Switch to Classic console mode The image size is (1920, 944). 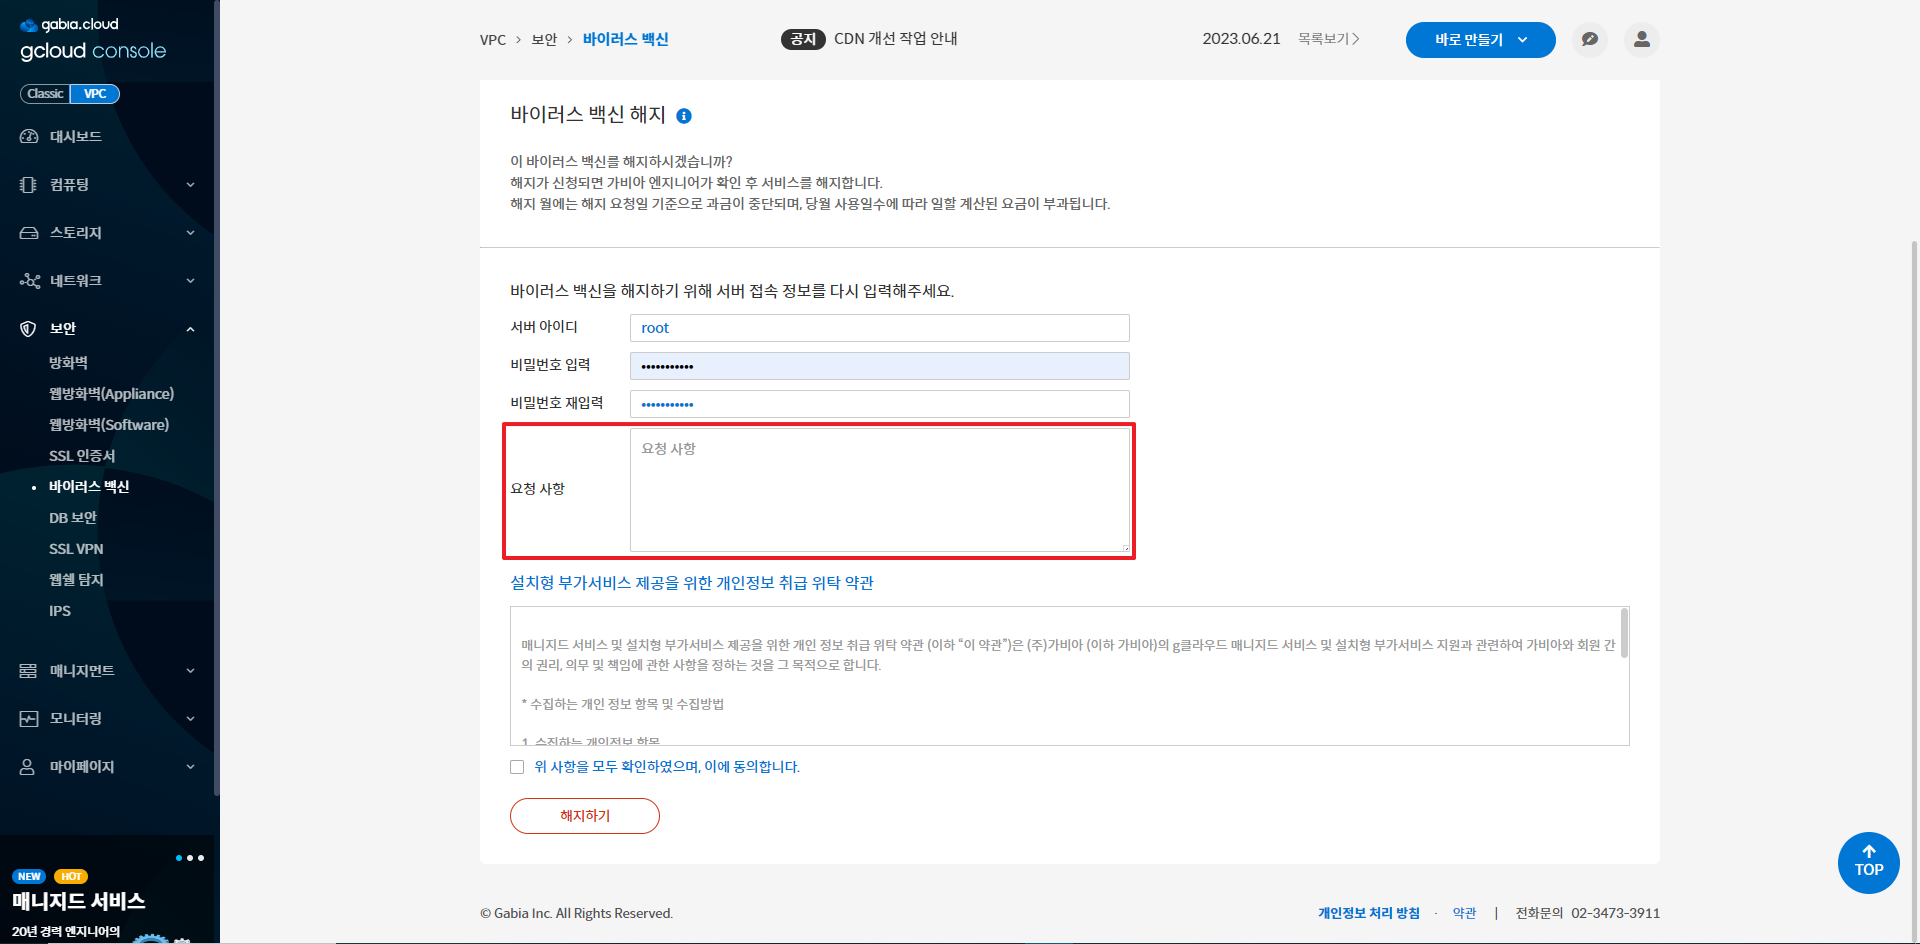tap(45, 94)
